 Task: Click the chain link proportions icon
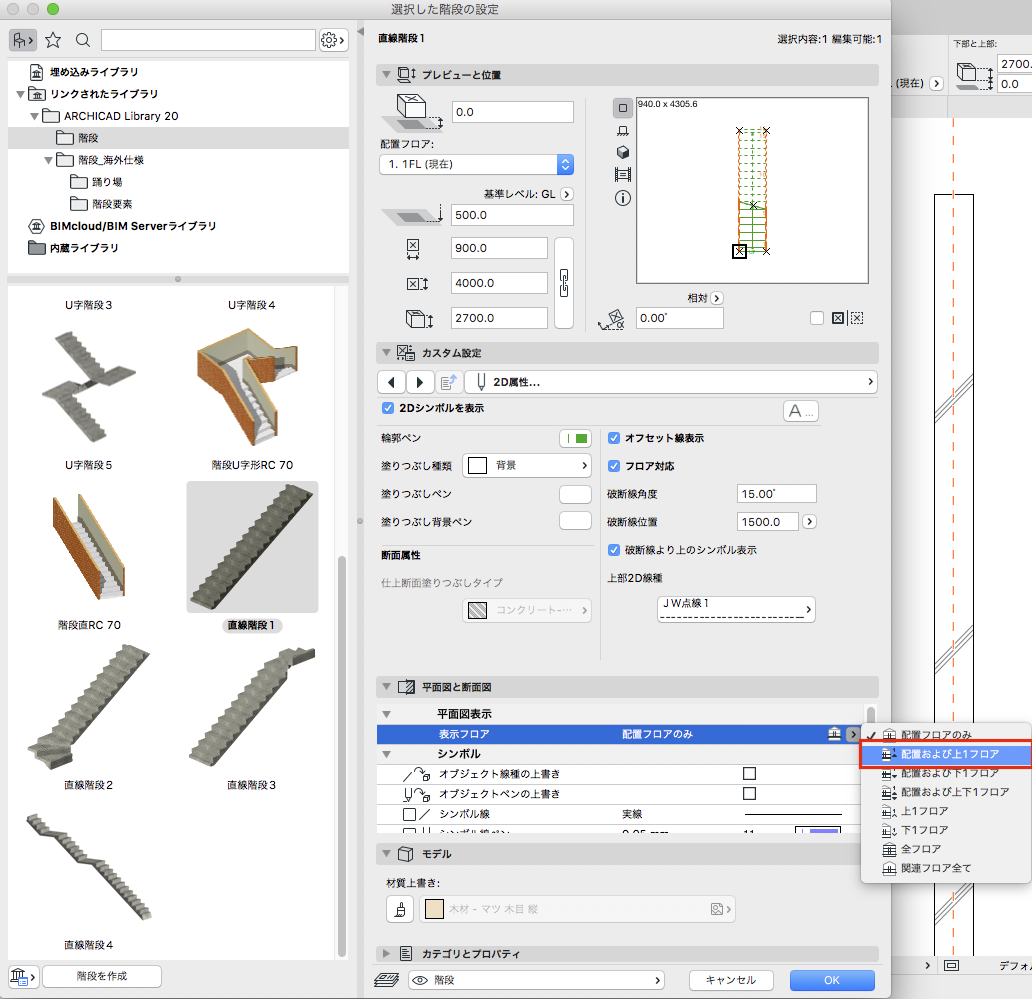pyautogui.click(x=563, y=283)
